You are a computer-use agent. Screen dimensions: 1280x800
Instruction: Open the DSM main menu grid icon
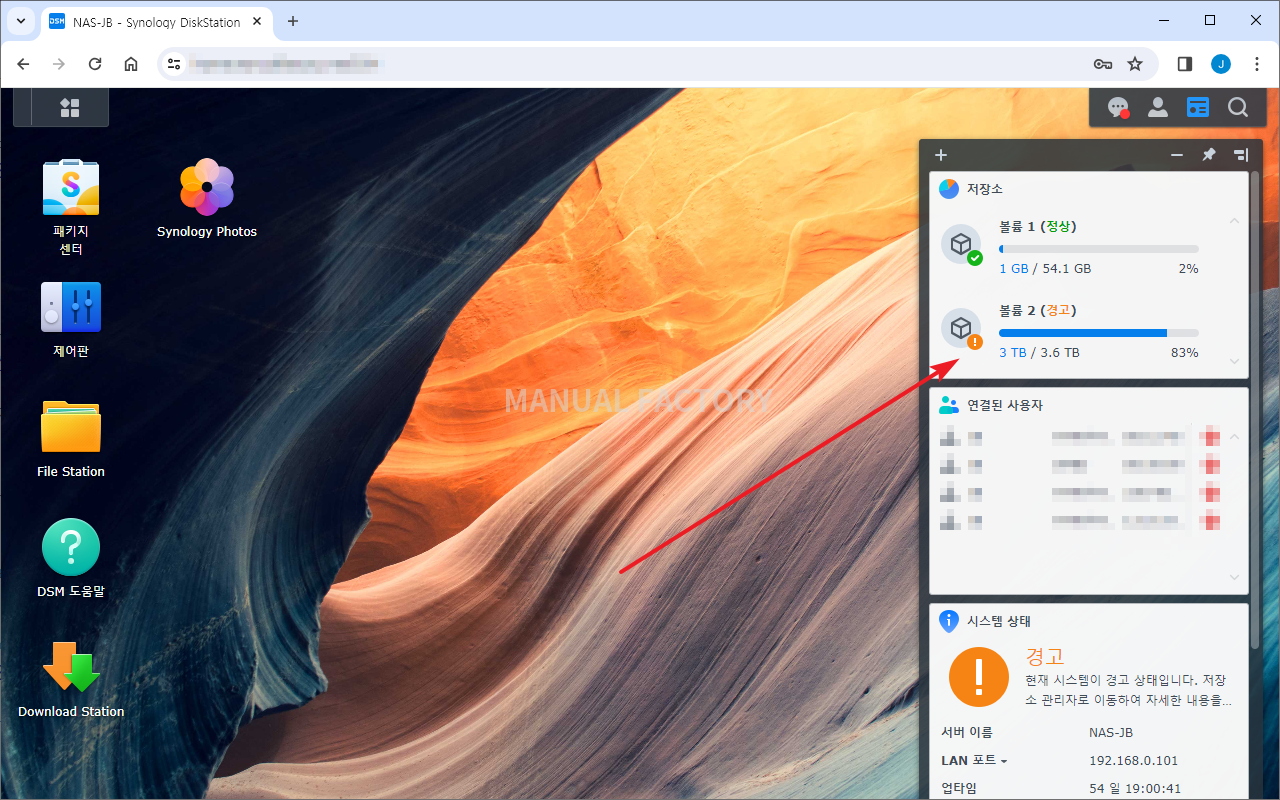pyautogui.click(x=70, y=107)
